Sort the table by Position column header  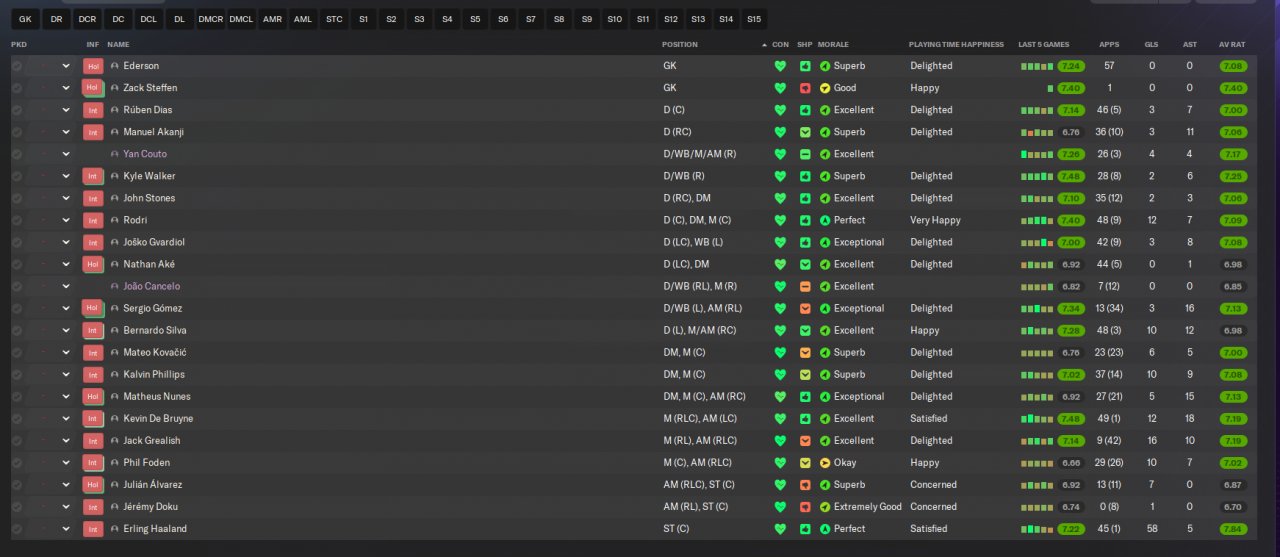coord(680,45)
